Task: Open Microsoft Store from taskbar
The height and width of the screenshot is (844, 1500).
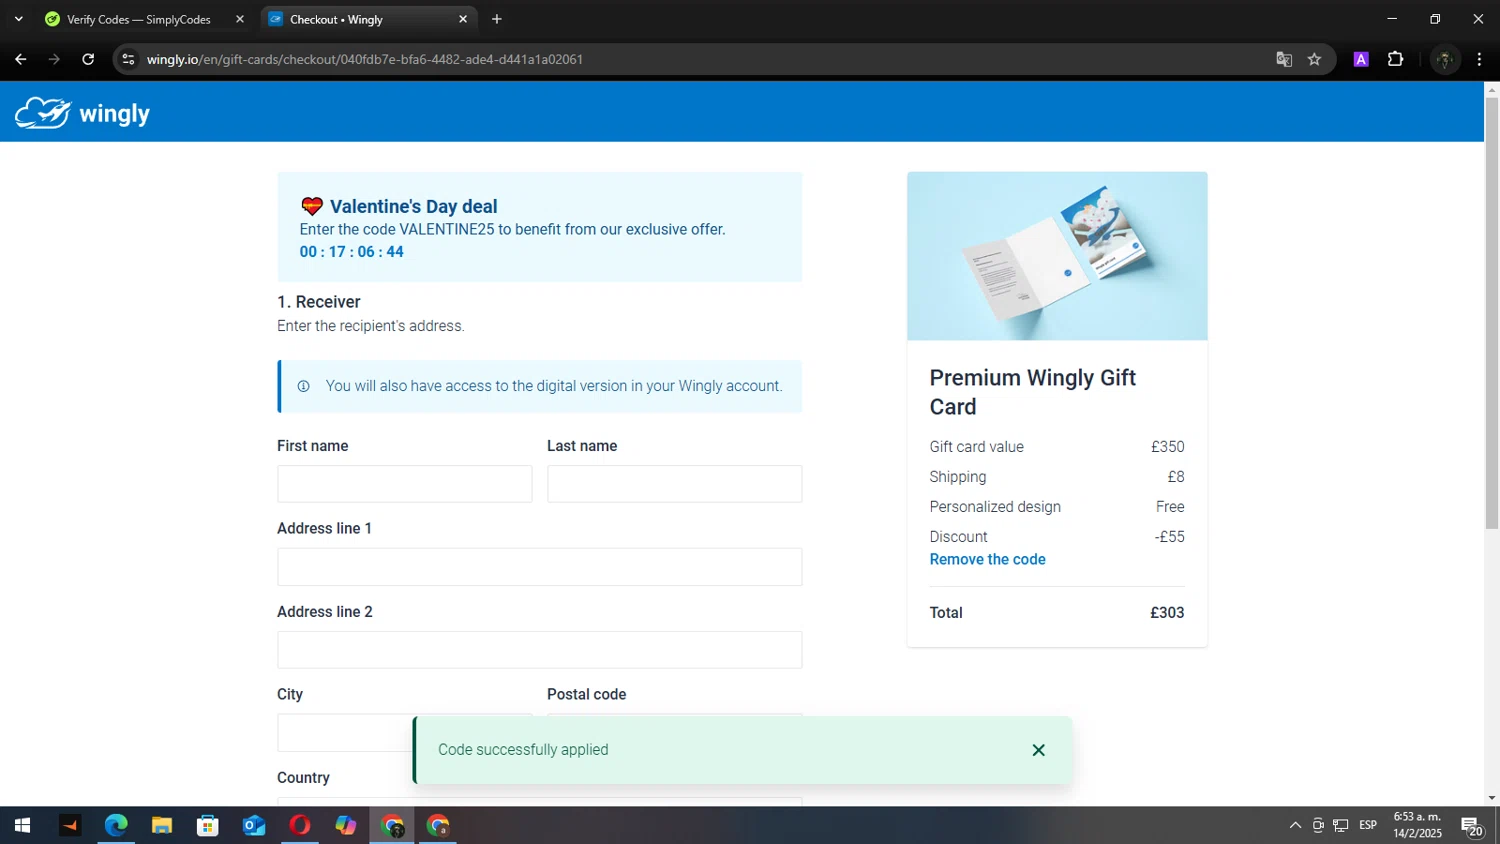Action: tap(207, 825)
